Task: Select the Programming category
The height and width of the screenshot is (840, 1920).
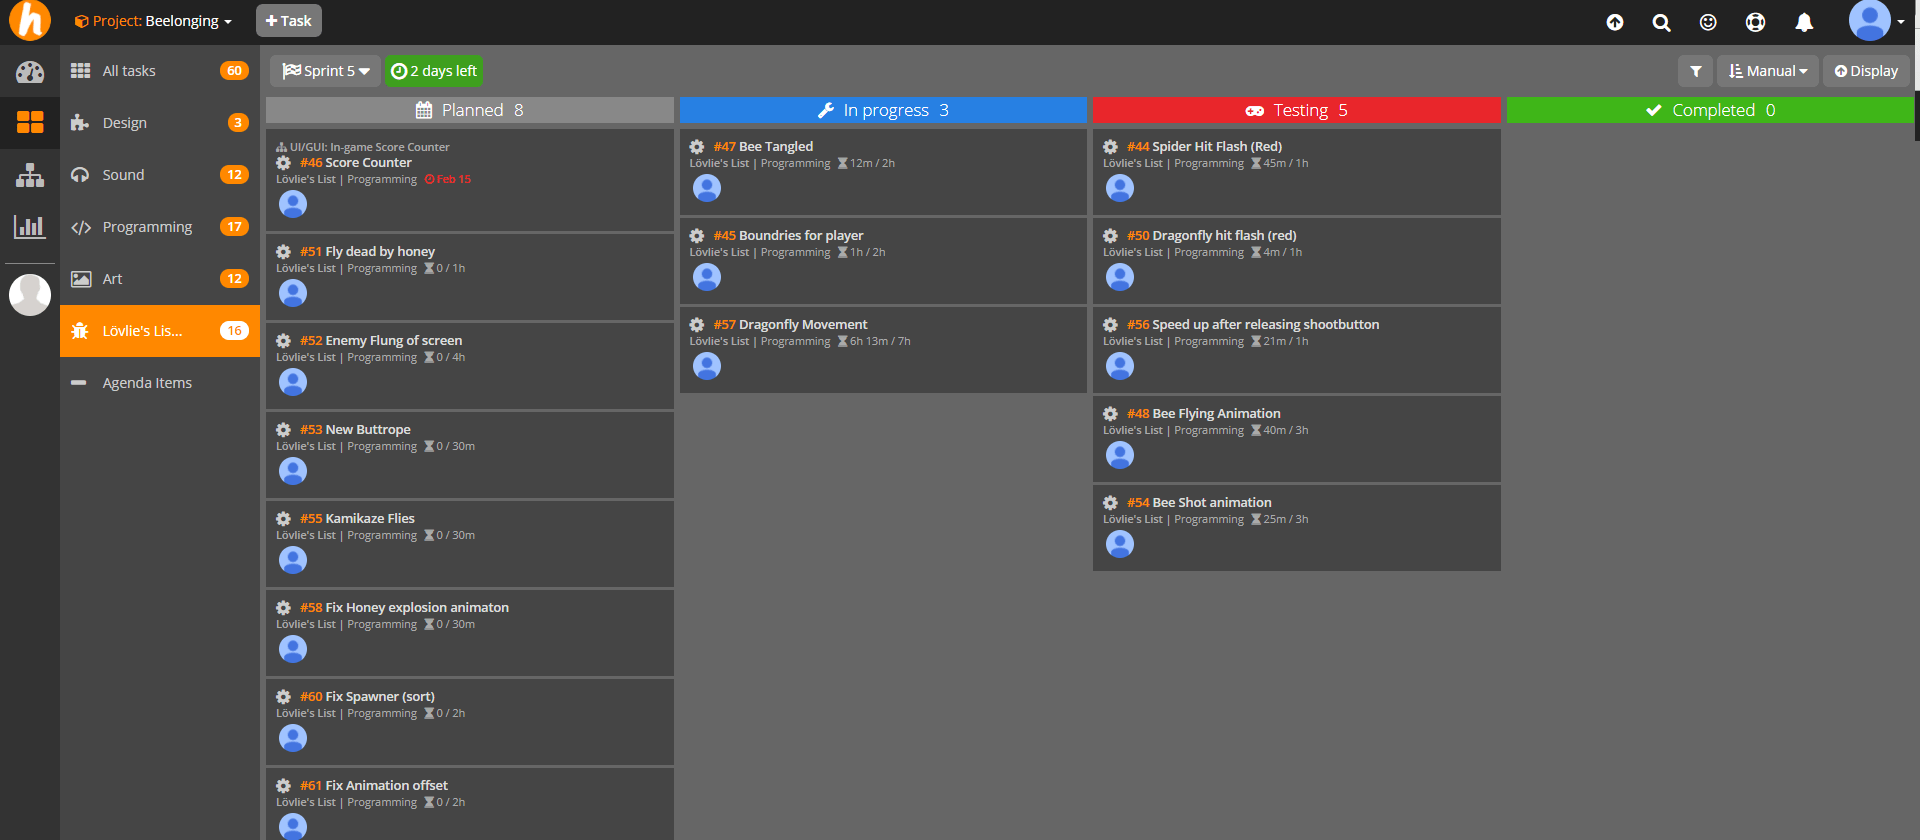Action: pyautogui.click(x=160, y=227)
